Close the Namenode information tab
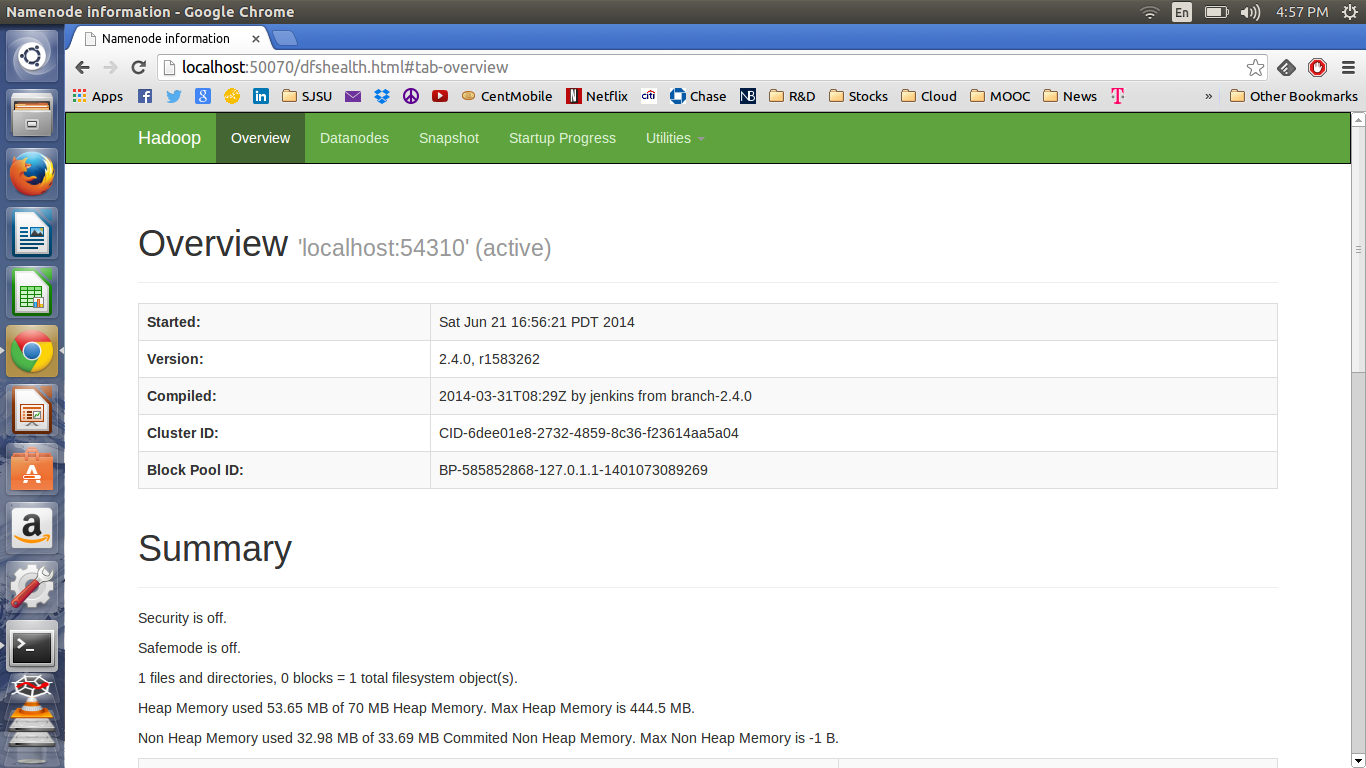The width and height of the screenshot is (1366, 768). click(x=256, y=39)
